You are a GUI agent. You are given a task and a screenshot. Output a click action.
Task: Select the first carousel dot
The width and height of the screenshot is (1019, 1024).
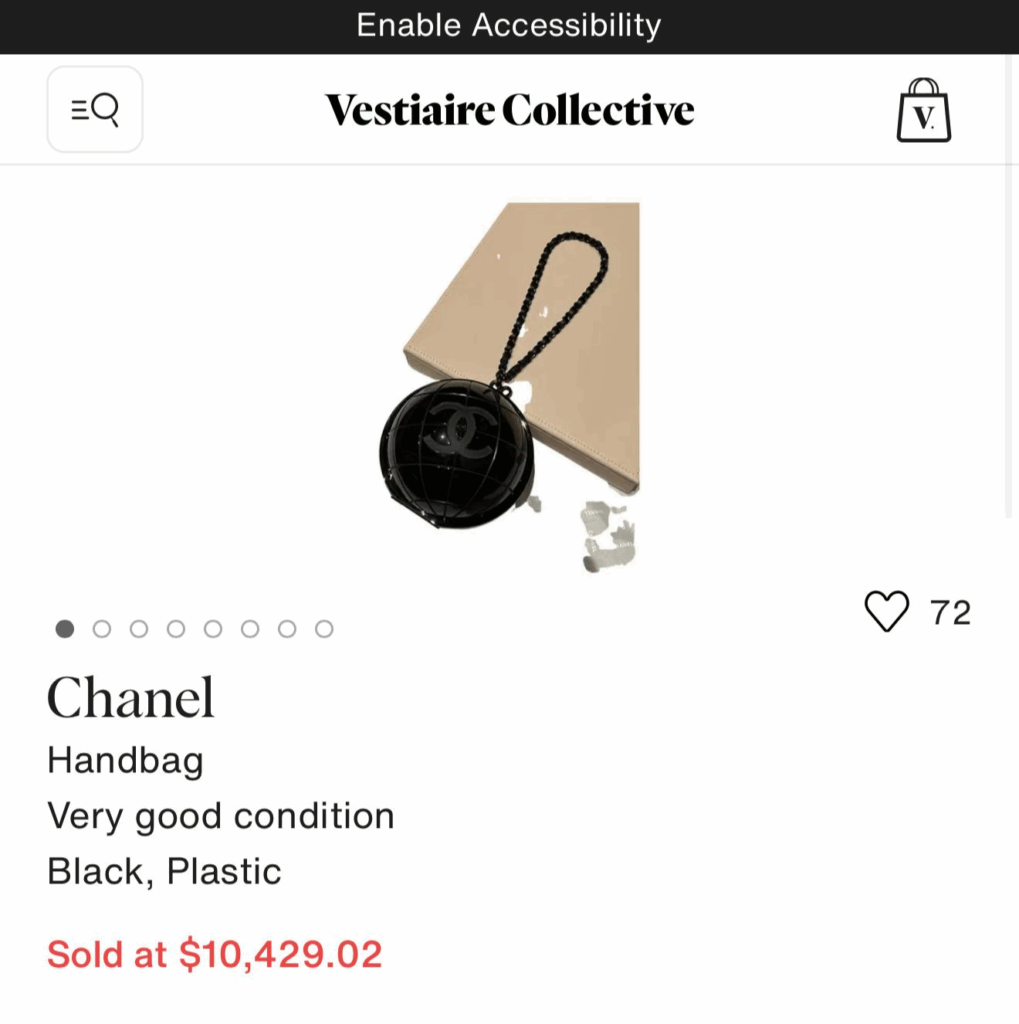65,629
